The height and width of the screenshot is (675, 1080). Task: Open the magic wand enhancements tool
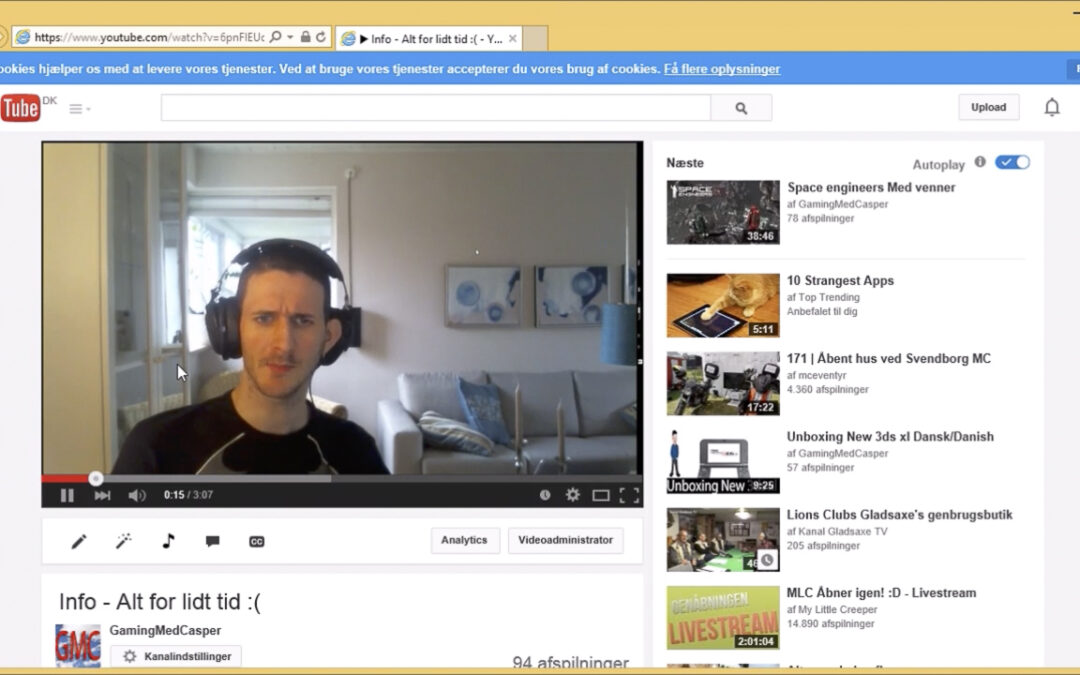tap(123, 541)
